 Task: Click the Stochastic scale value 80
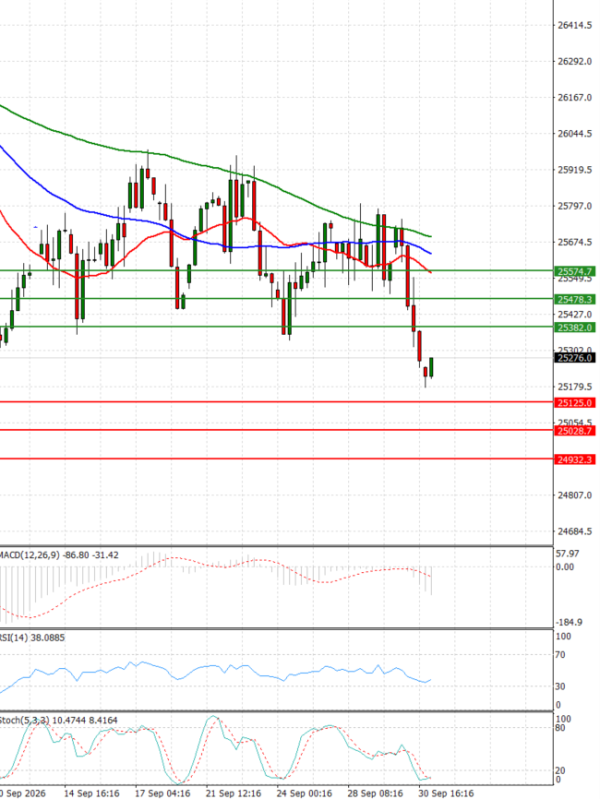560,728
